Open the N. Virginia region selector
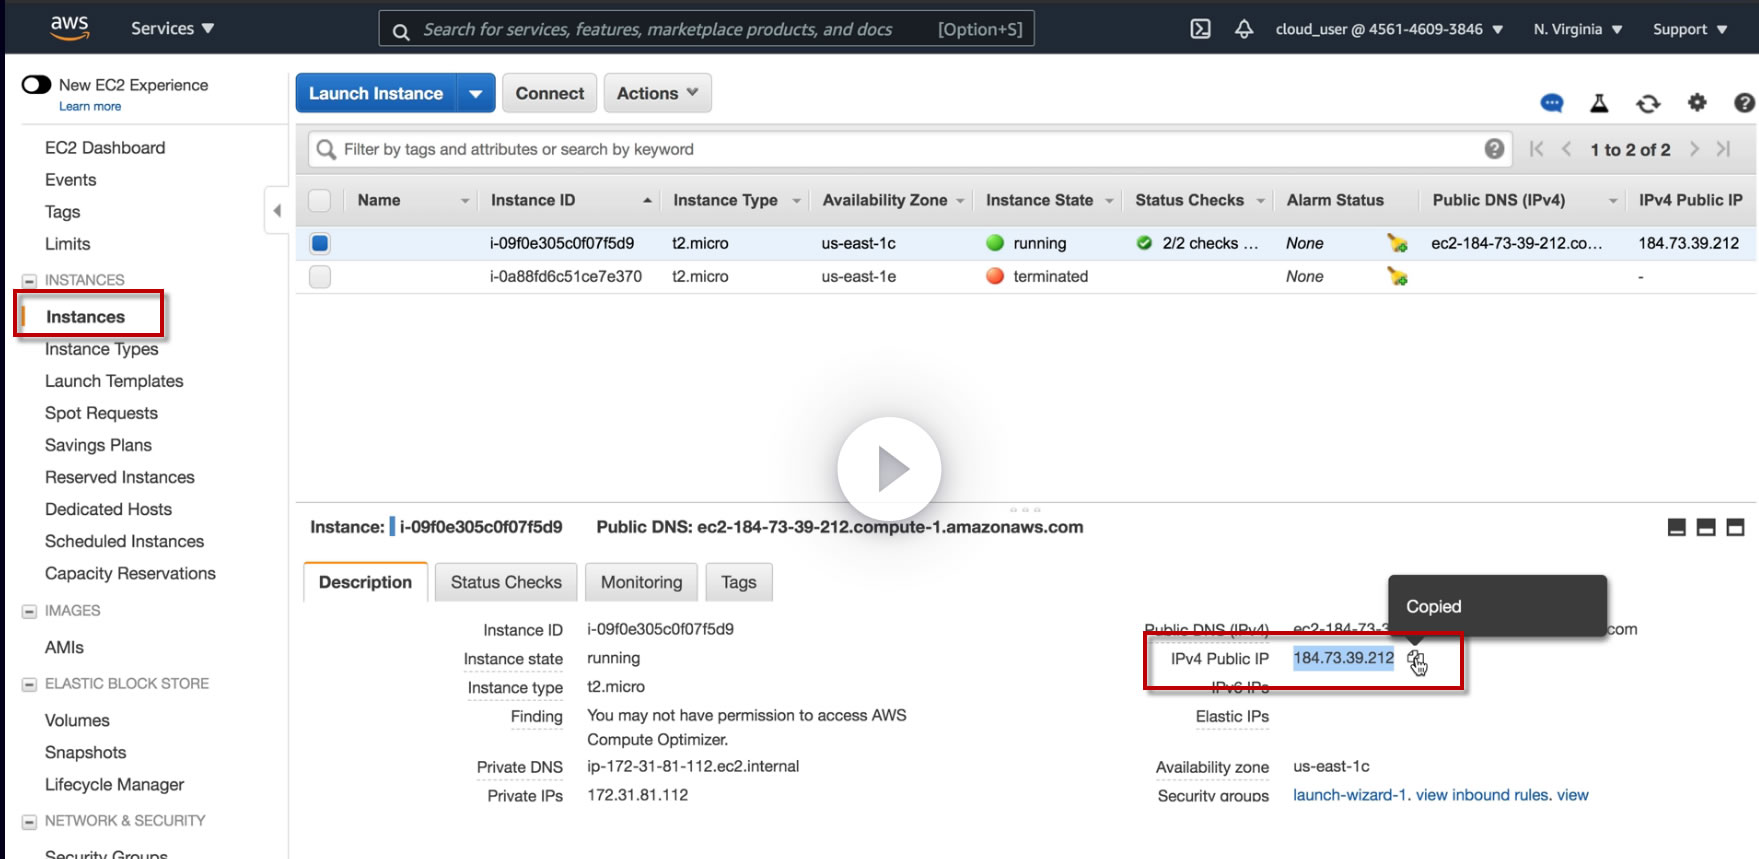Image resolution: width=1759 pixels, height=859 pixels. pos(1577,29)
